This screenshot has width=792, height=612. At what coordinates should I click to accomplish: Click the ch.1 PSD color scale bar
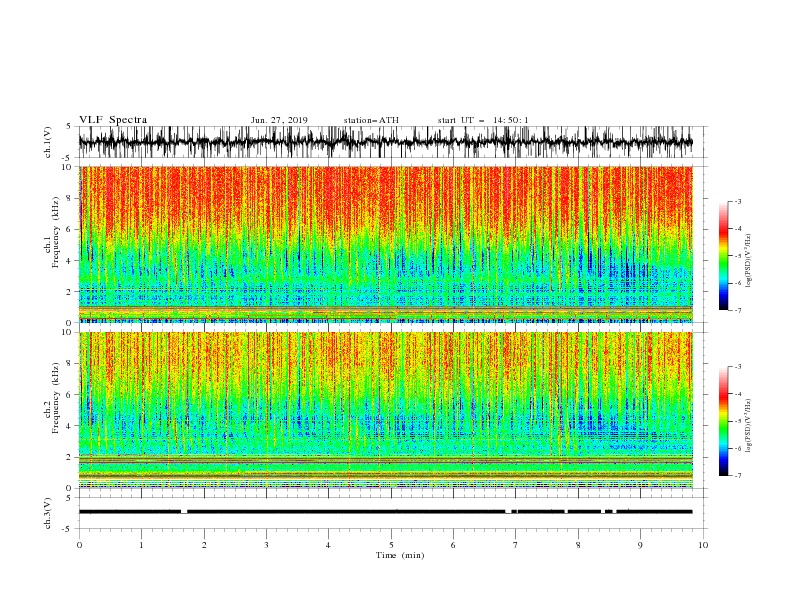(x=723, y=256)
